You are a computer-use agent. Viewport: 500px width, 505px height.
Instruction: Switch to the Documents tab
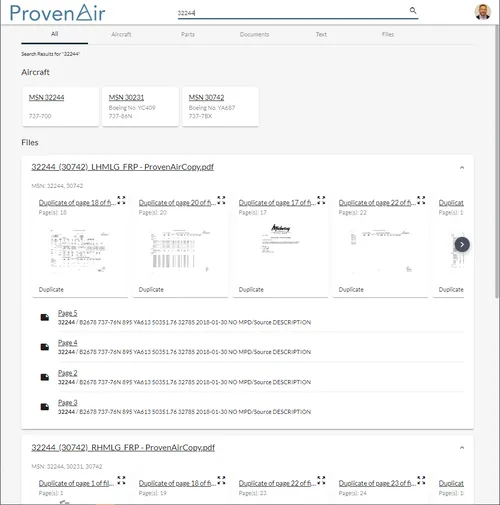254,34
